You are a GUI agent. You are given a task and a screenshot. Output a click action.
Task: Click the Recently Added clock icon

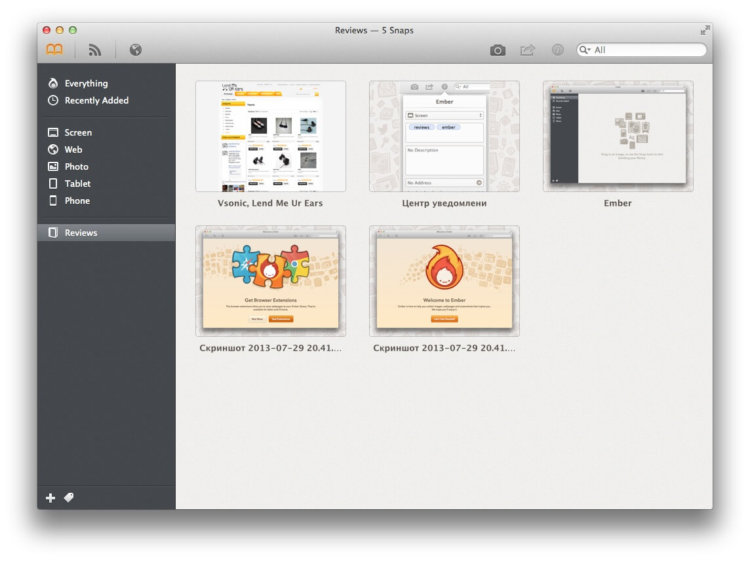[53, 100]
